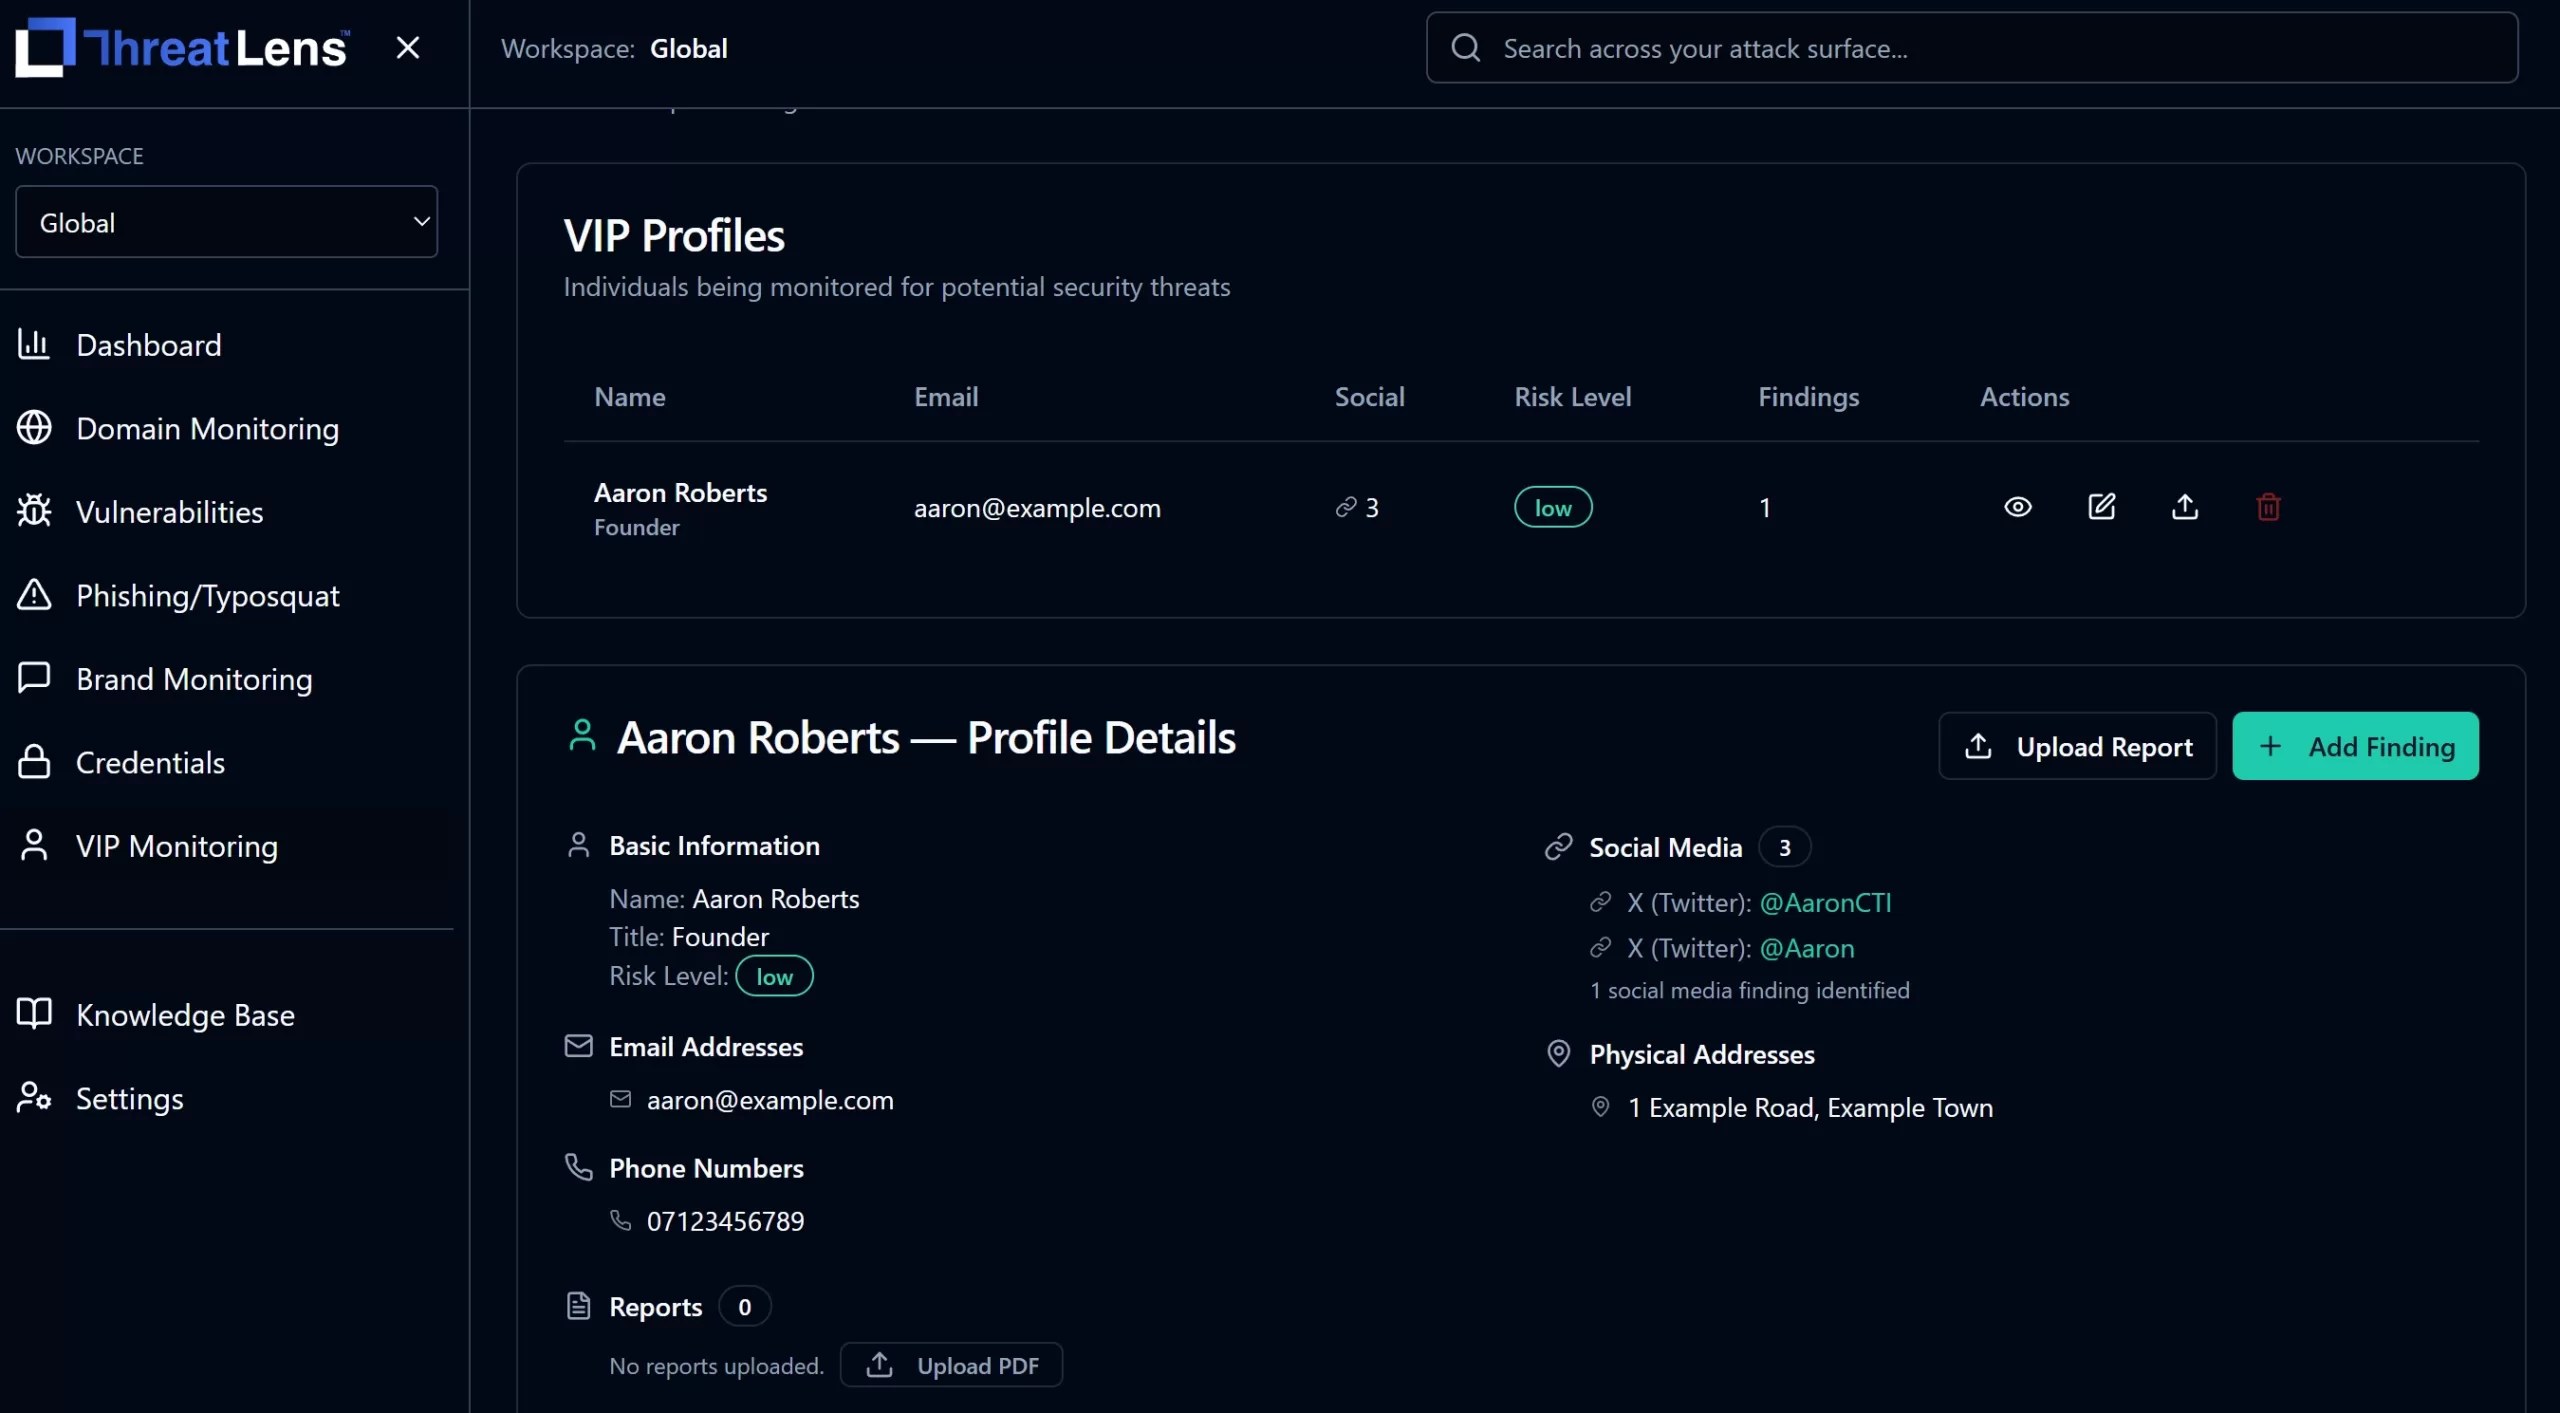The image size is (2560, 1413).
Task: Open the @AaronCTI Twitter profile link
Action: (x=1826, y=902)
